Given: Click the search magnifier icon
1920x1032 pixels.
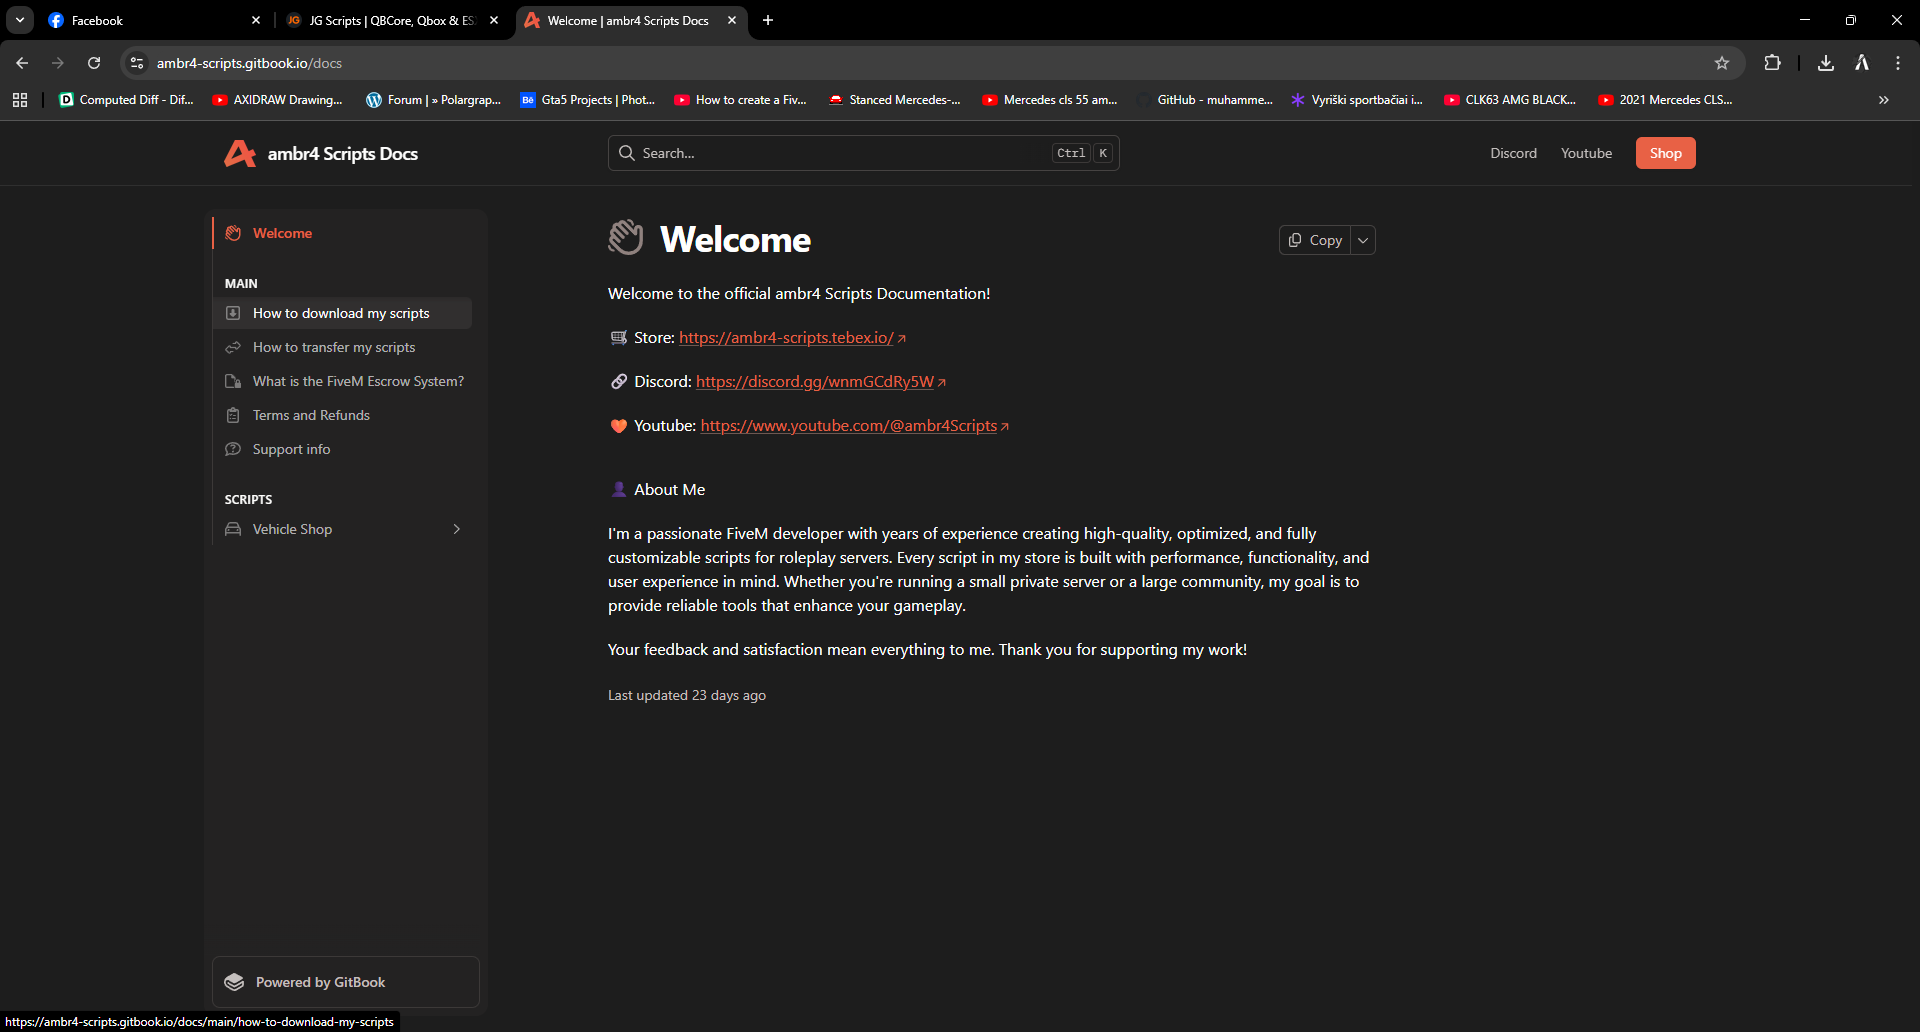Looking at the screenshot, I should click(x=627, y=153).
